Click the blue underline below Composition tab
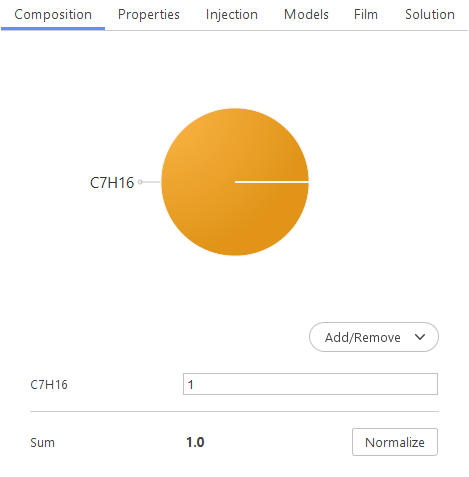The width and height of the screenshot is (469, 477). pyautogui.click(x=53, y=29)
